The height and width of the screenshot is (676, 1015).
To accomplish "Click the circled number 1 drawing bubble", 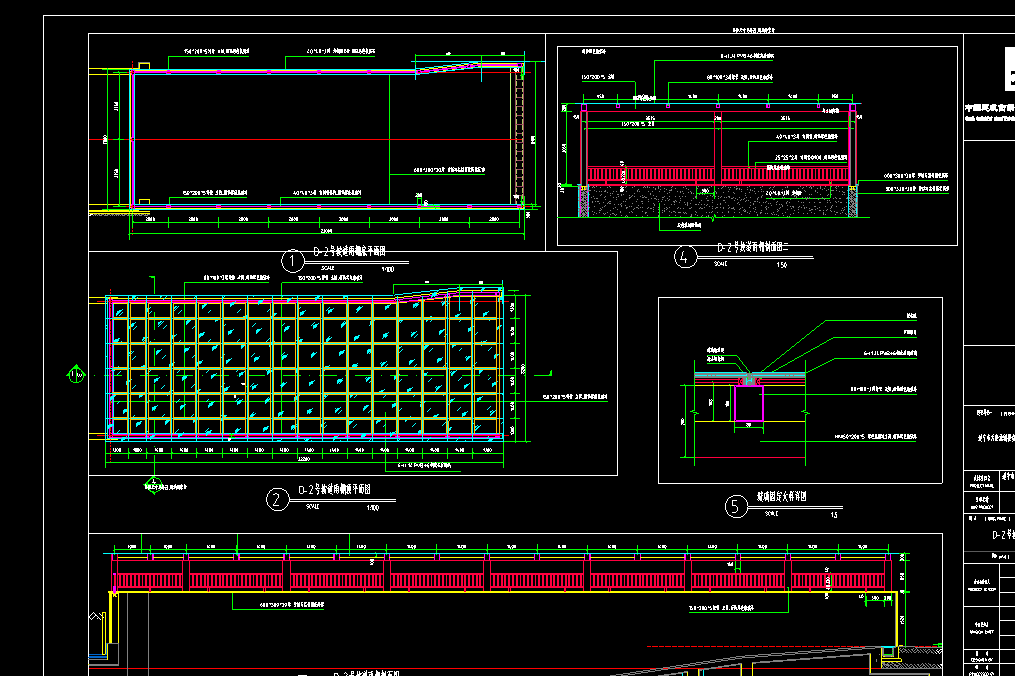I will click(x=293, y=262).
